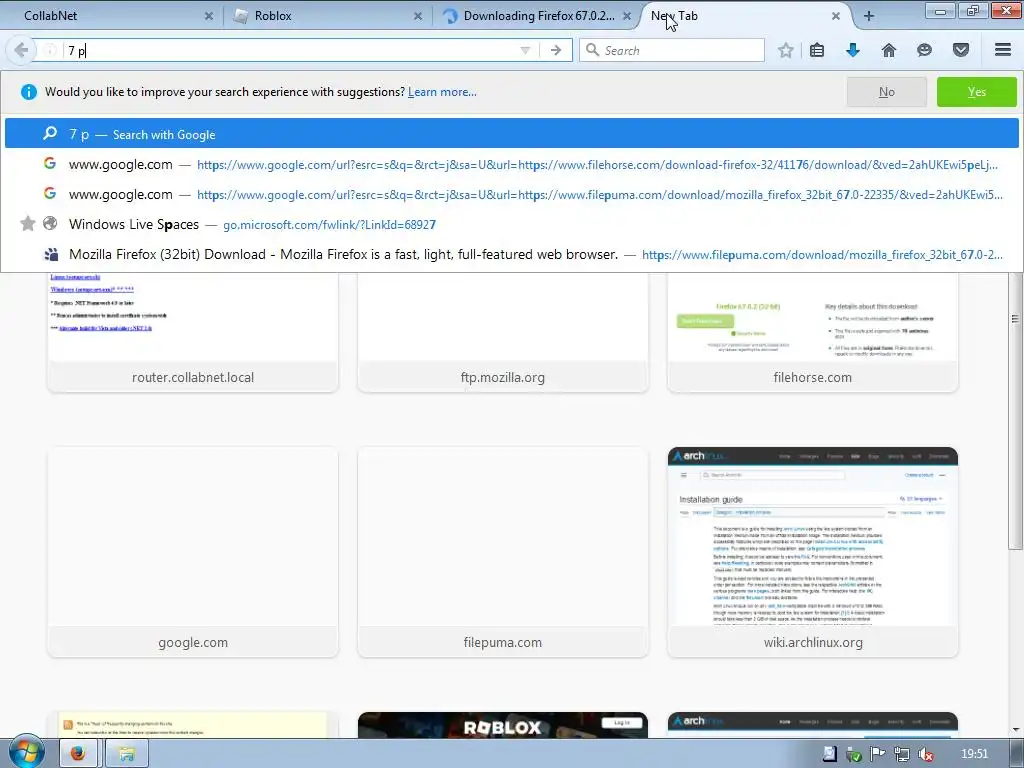Save page to Pocket icon
This screenshot has height=768, width=1024.
961,50
